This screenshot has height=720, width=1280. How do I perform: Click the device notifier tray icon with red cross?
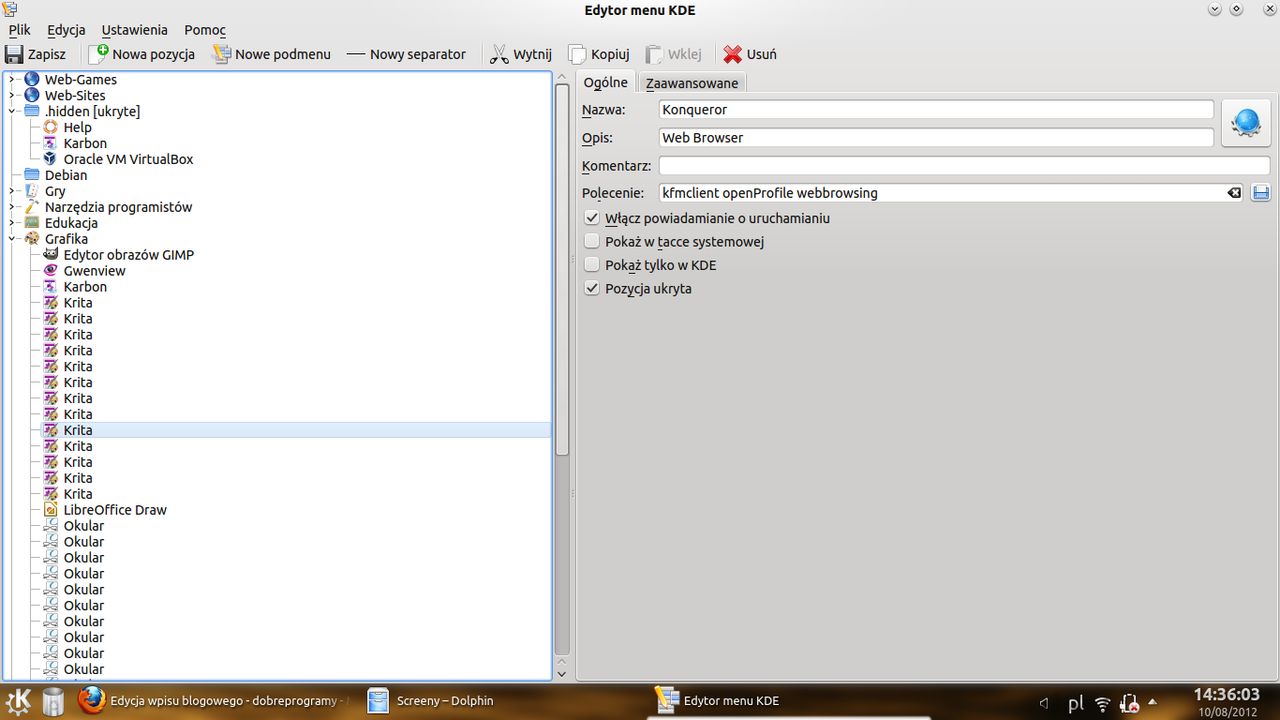[x=1130, y=703]
